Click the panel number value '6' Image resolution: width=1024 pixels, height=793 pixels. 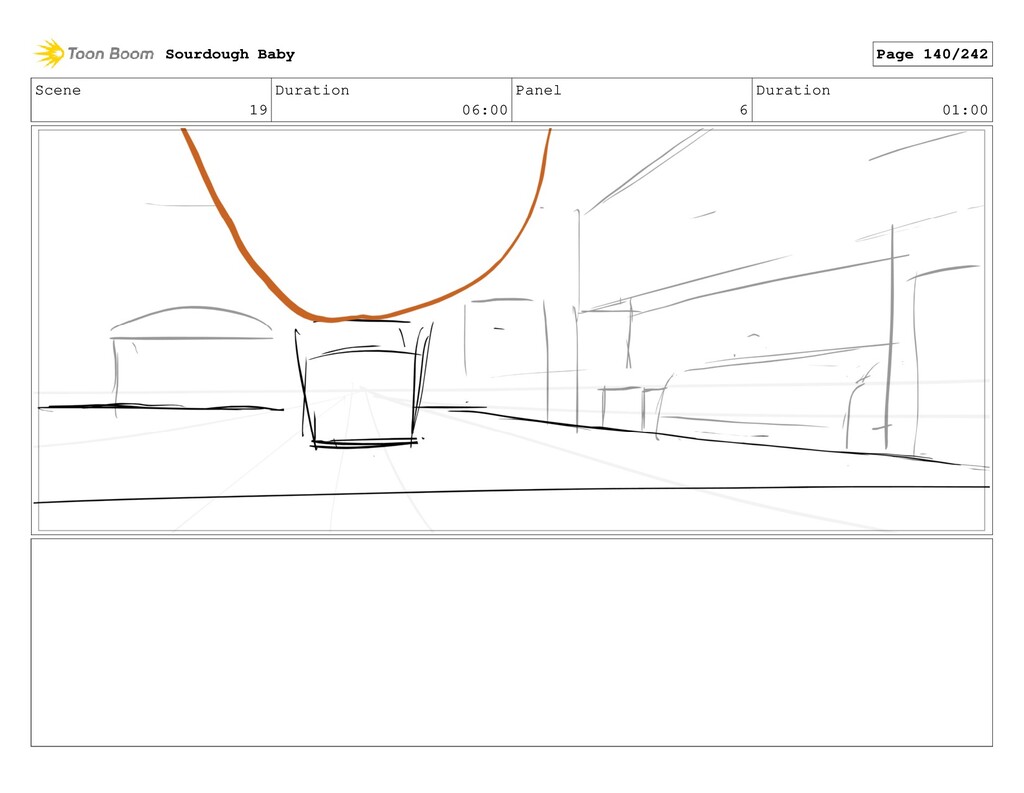click(743, 110)
